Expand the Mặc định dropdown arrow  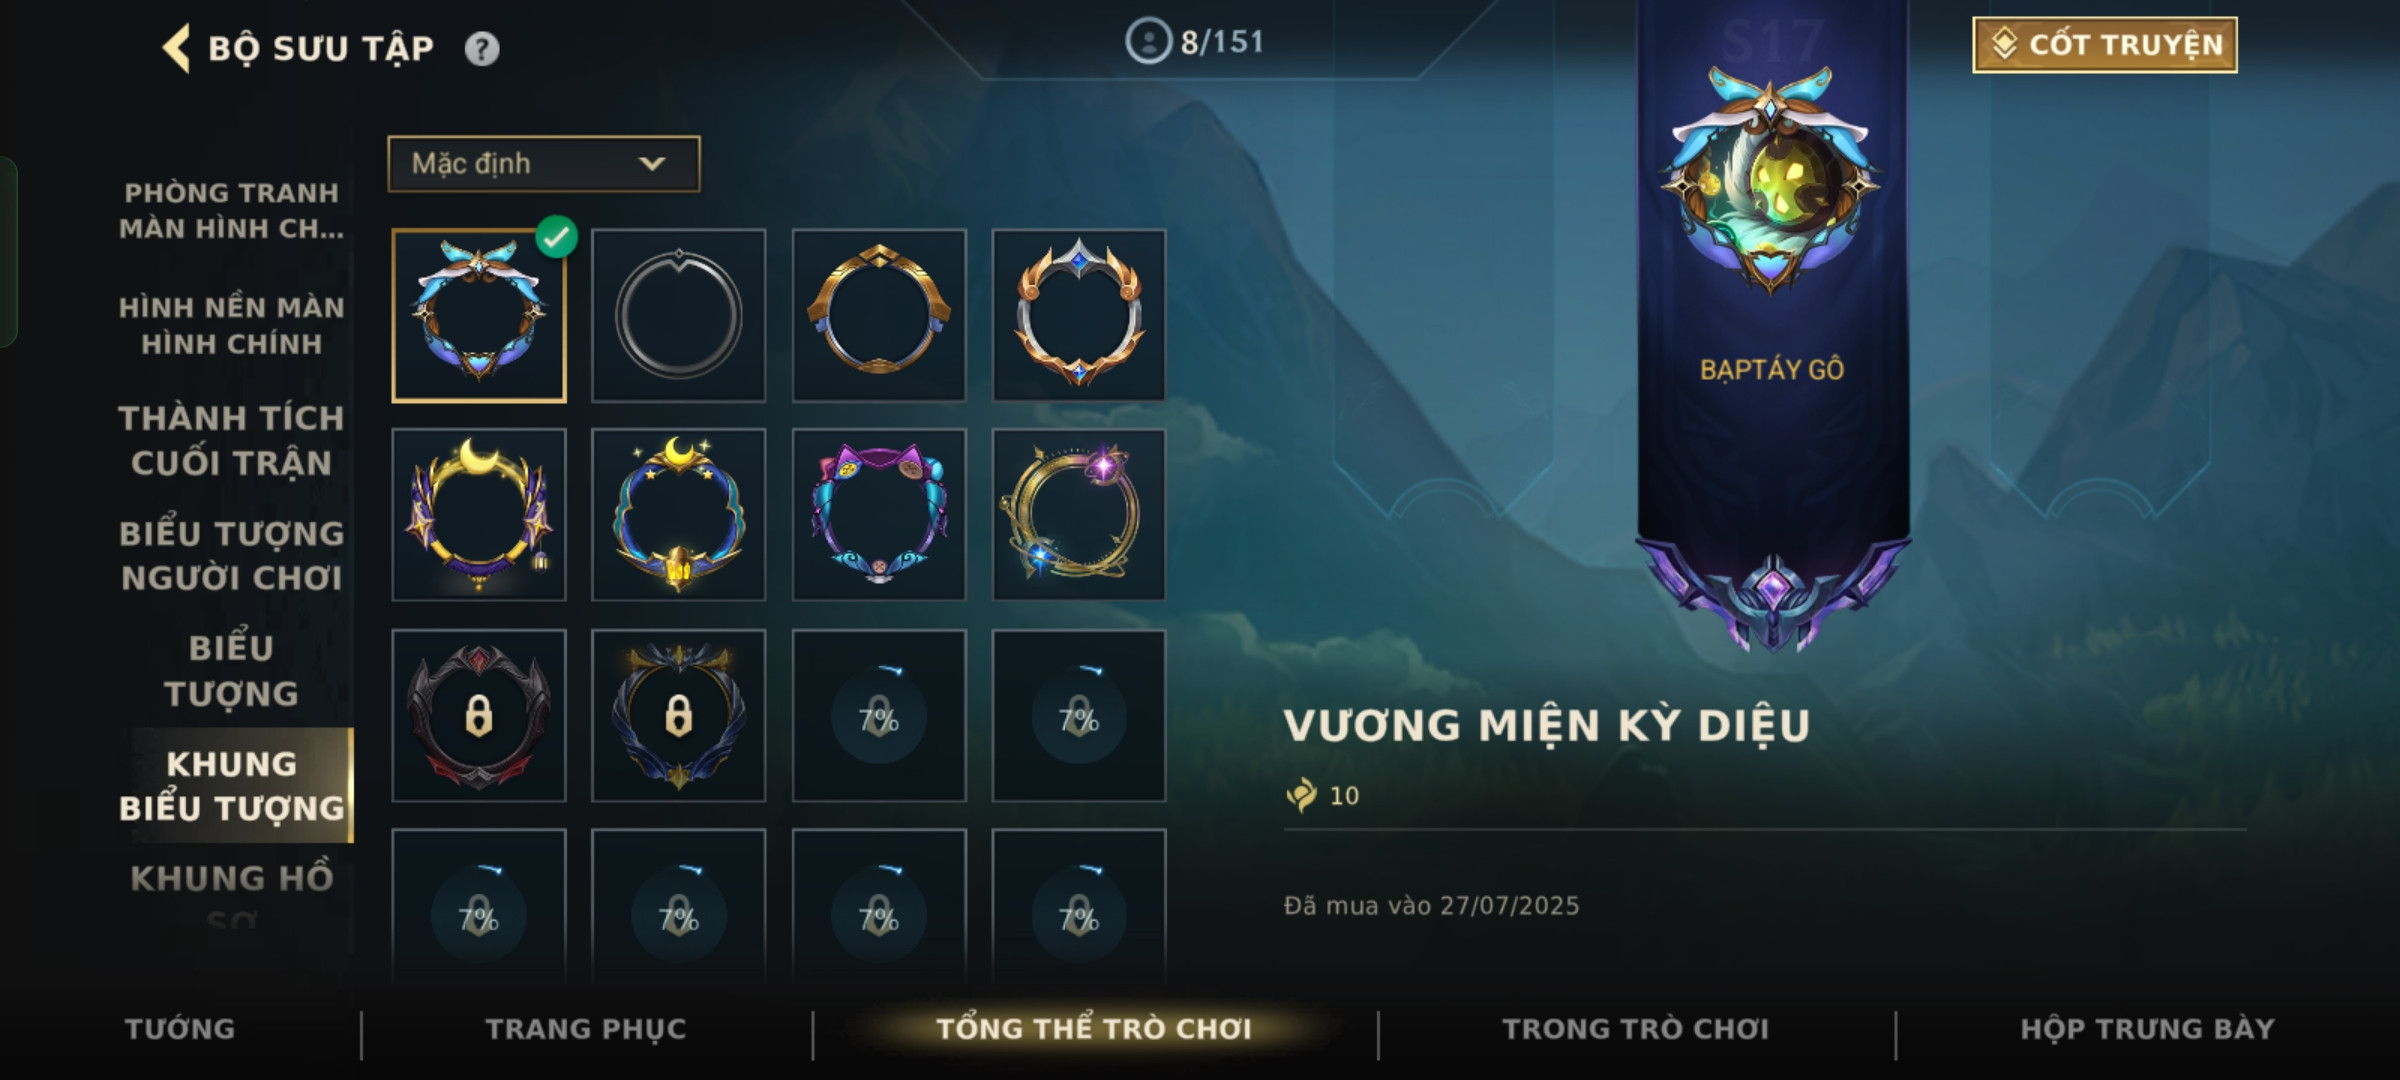click(x=652, y=164)
